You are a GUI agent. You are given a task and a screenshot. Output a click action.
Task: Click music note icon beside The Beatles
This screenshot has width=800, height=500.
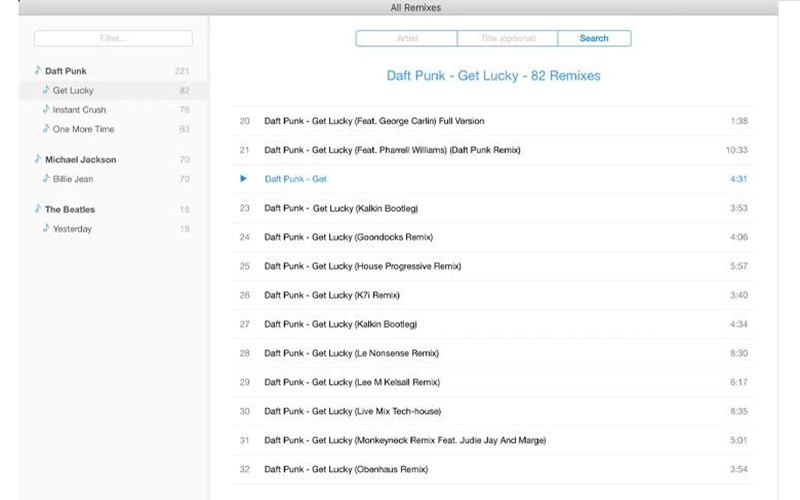click(x=37, y=209)
